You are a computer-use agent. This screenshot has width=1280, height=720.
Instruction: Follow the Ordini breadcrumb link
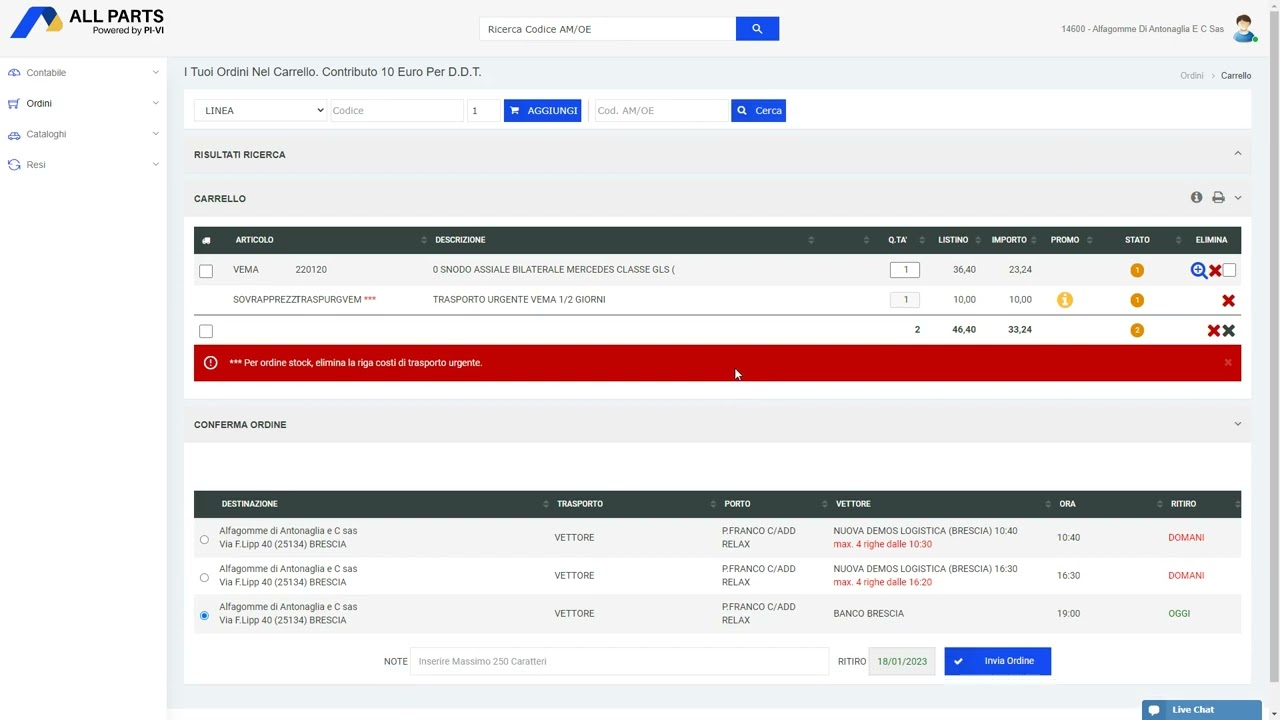[x=1191, y=76]
